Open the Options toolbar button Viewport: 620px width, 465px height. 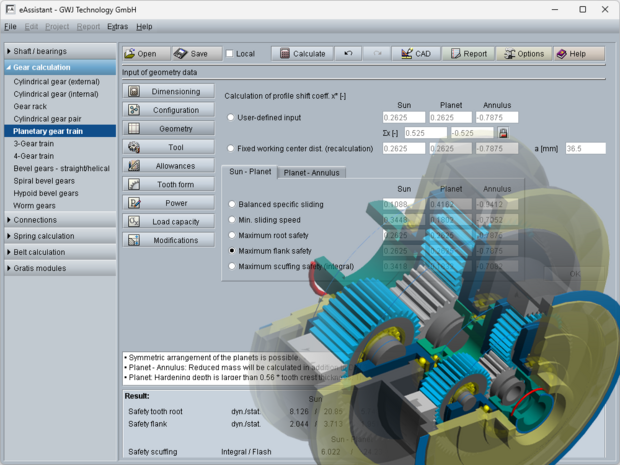522,54
